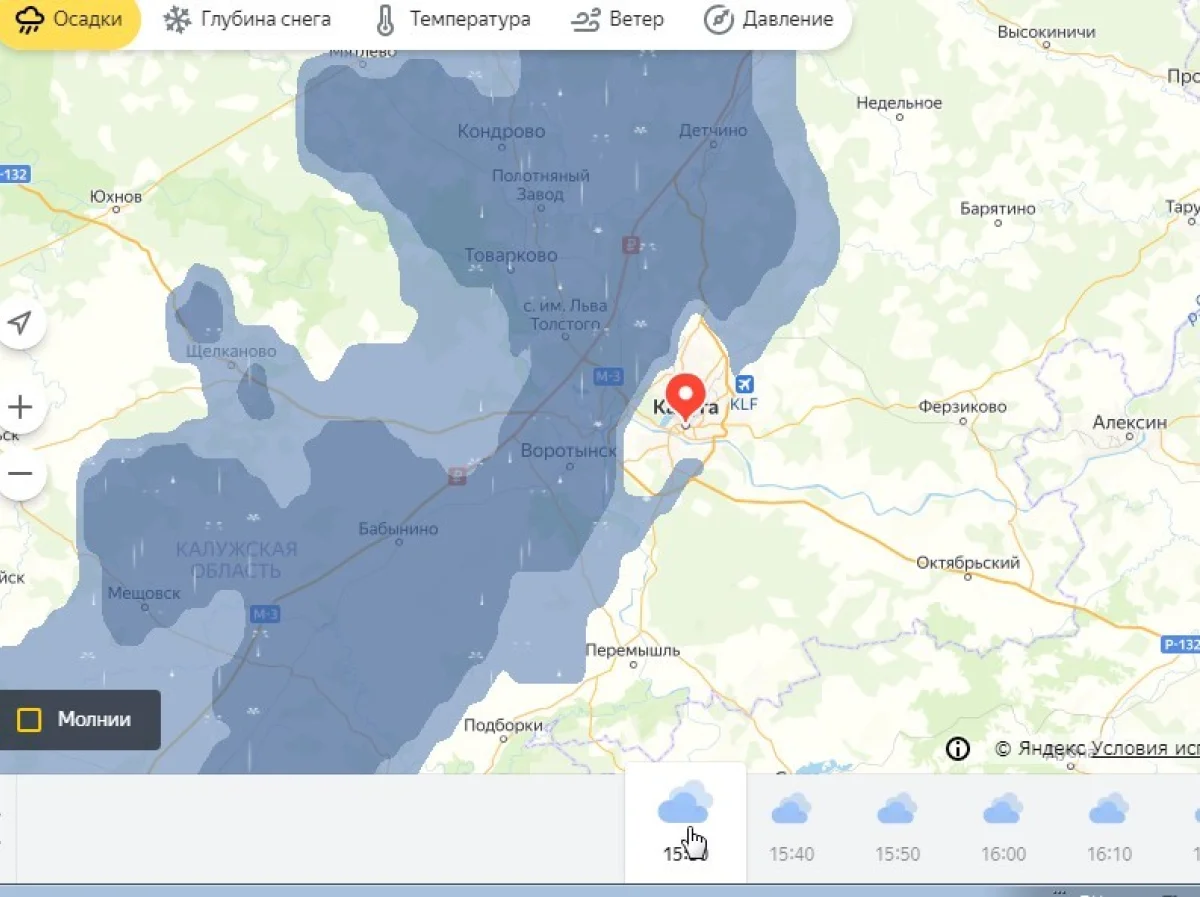
Task: Click the geolocation arrow icon
Action: [x=20, y=323]
